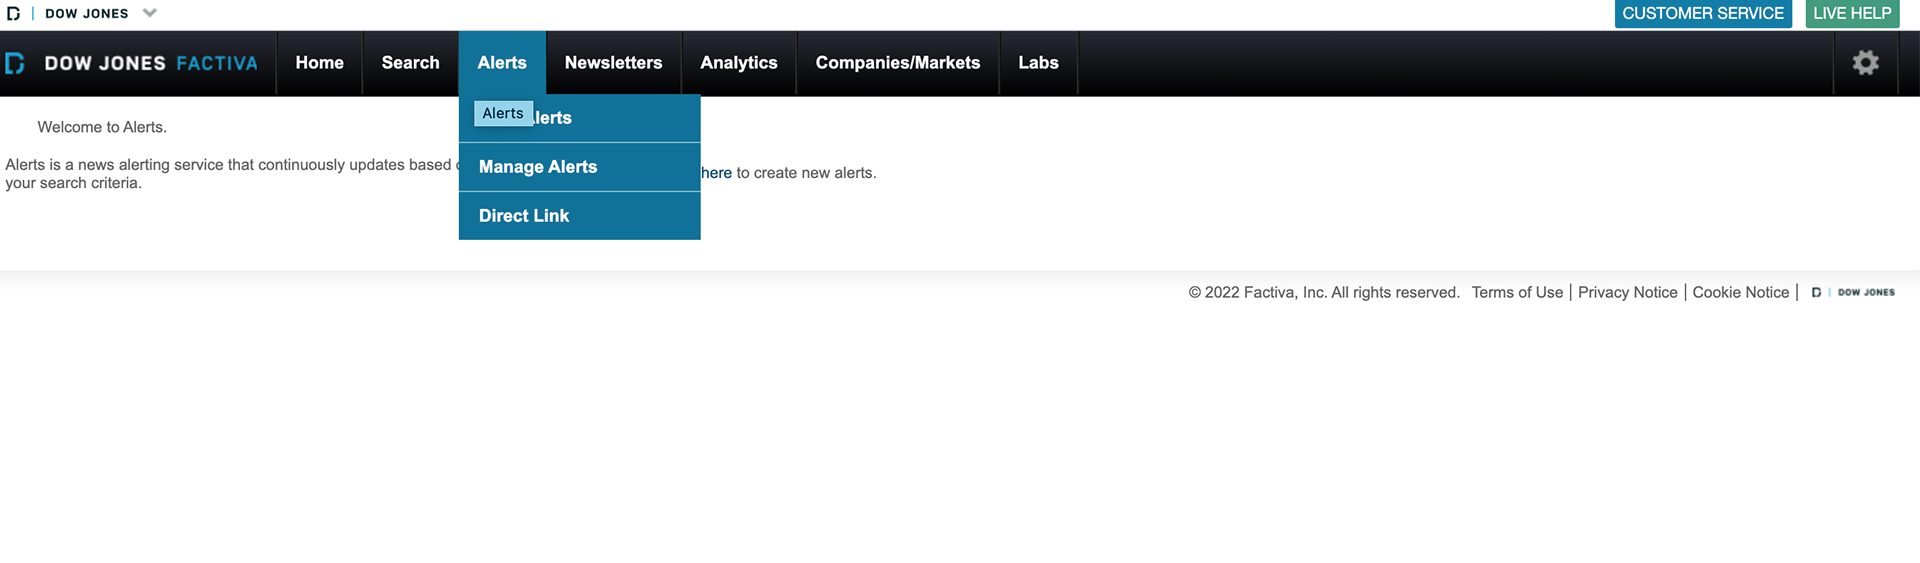Image resolution: width=1920 pixels, height=563 pixels.
Task: Choose Manage Alerts from the dropdown menu
Action: point(579,167)
